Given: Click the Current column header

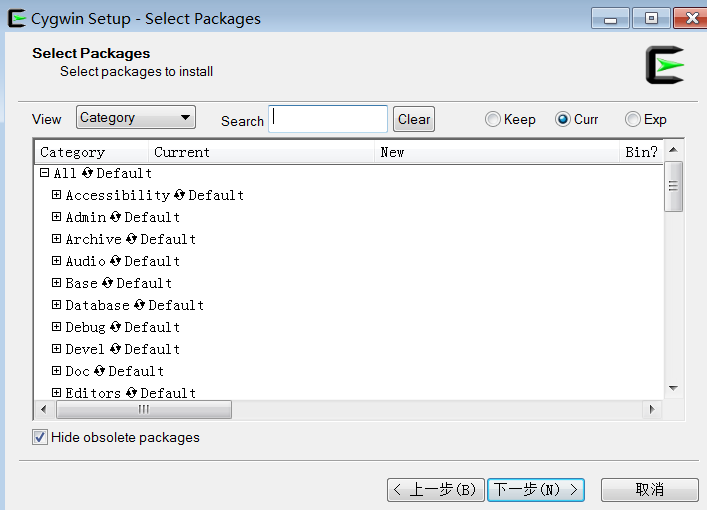Looking at the screenshot, I should pyautogui.click(x=261, y=152).
